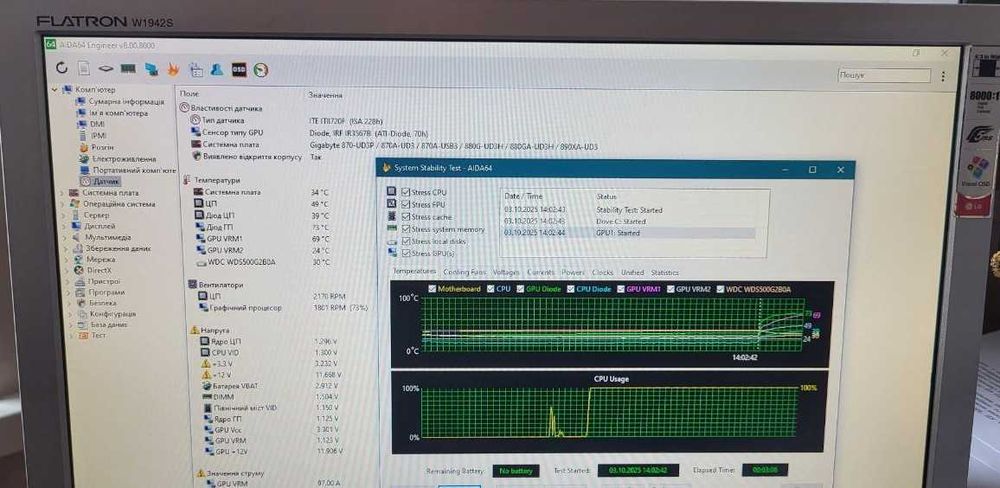Expand the Сервер tree node
Image resolution: width=1000 pixels, height=488 pixels.
[x=63, y=215]
